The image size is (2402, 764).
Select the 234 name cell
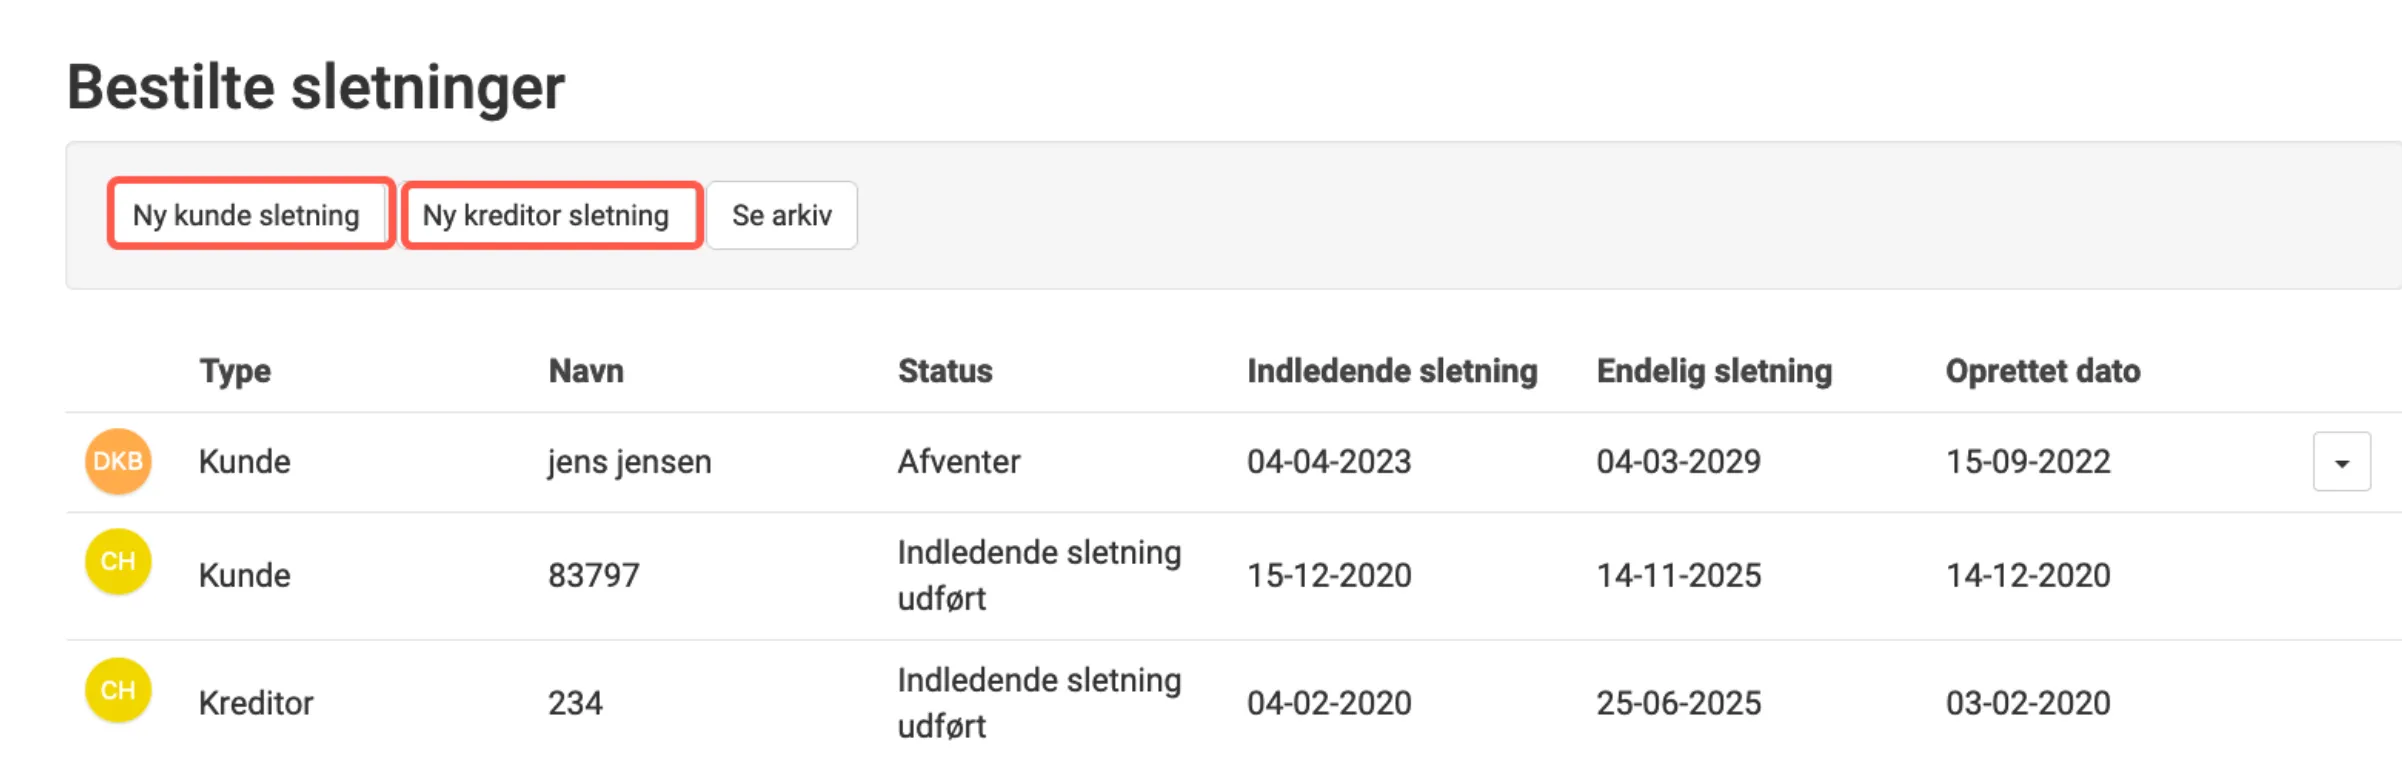pyautogui.click(x=575, y=703)
